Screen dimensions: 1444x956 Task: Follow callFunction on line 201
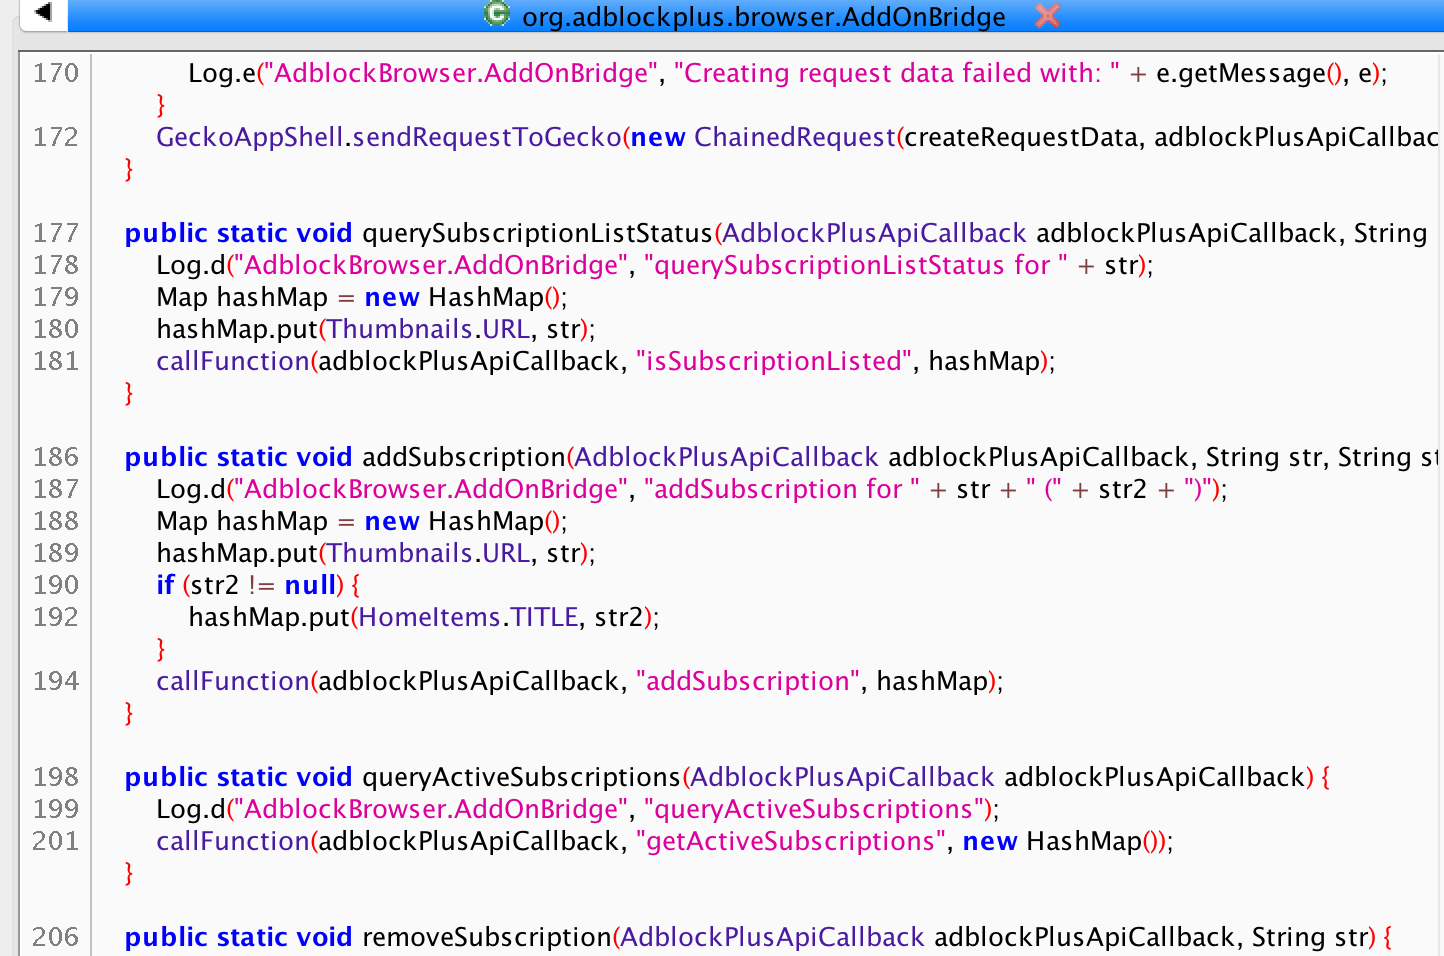[233, 841]
